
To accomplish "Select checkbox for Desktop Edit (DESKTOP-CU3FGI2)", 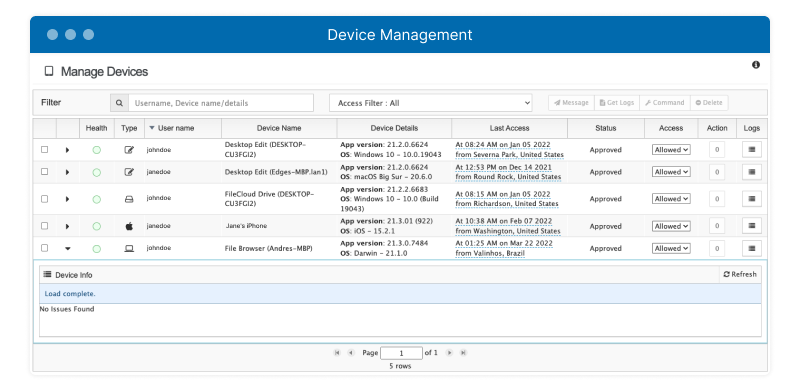I will (44, 150).
